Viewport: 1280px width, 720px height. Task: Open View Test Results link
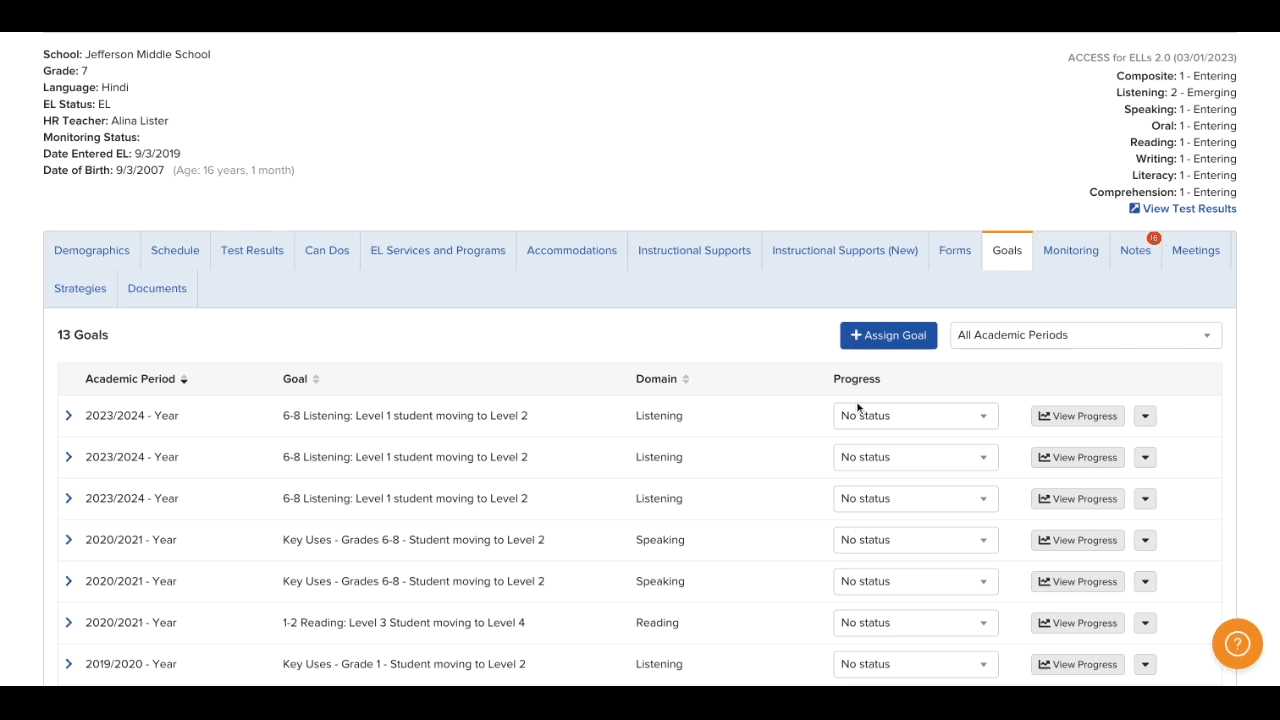1183,209
